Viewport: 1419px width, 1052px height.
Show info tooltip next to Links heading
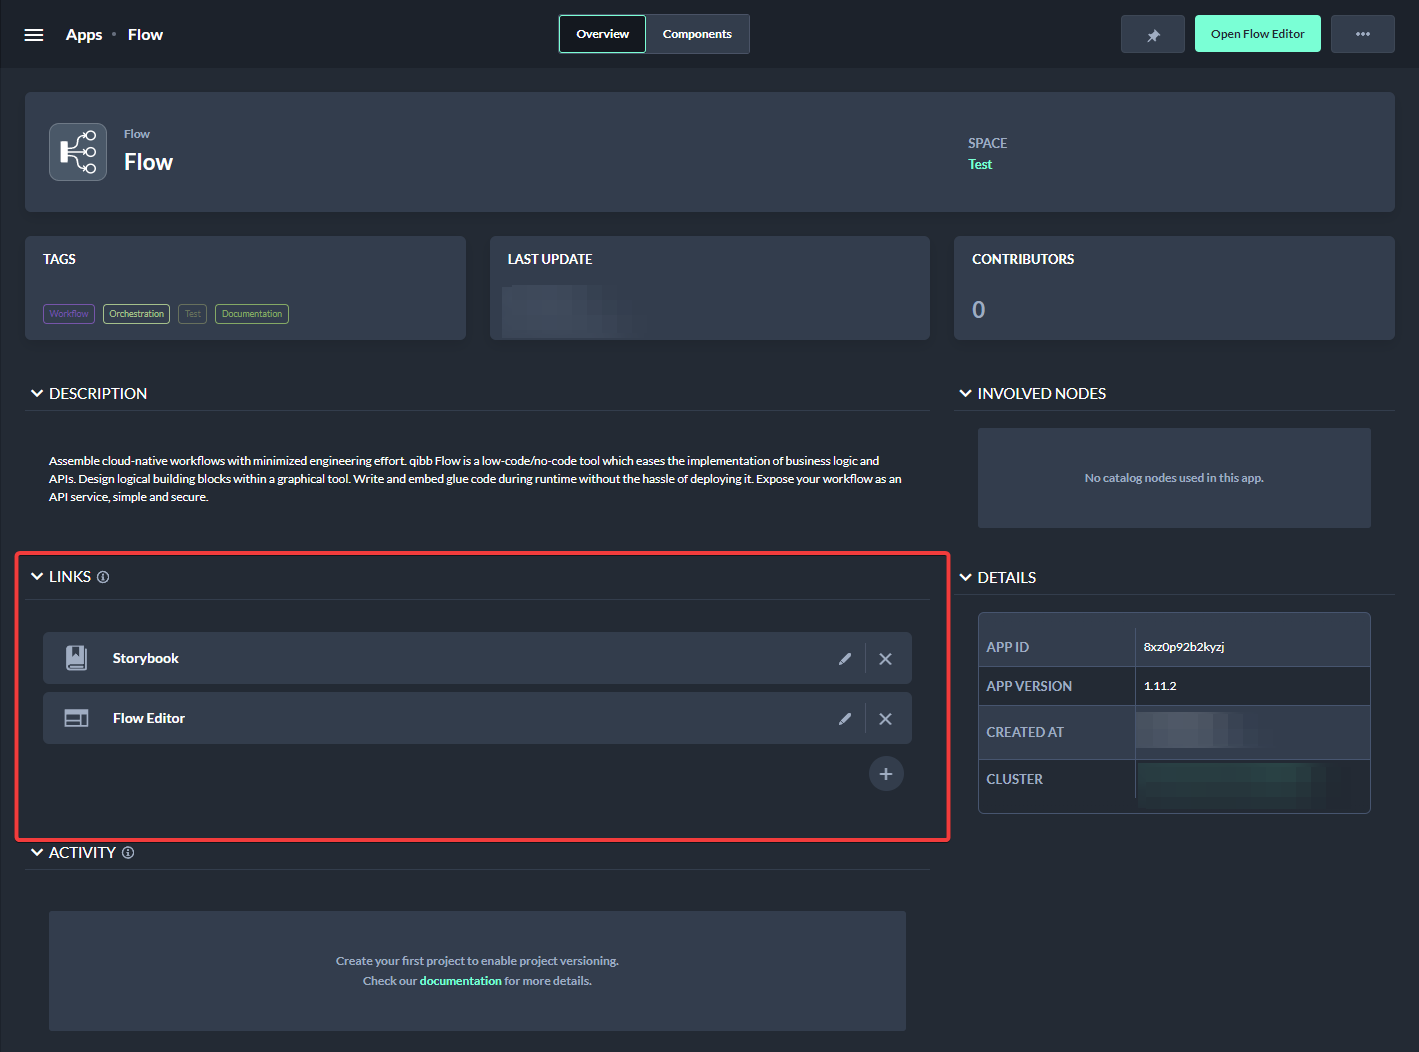pos(103,577)
